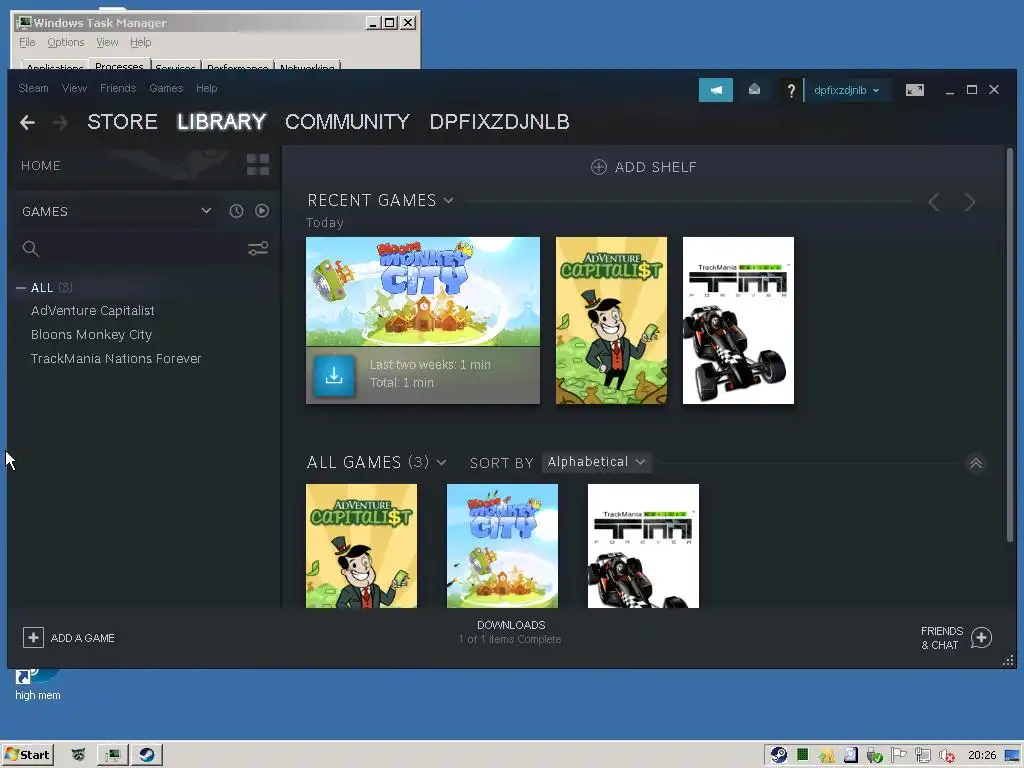
Task: Open the inbox envelope icon
Action: point(754,89)
